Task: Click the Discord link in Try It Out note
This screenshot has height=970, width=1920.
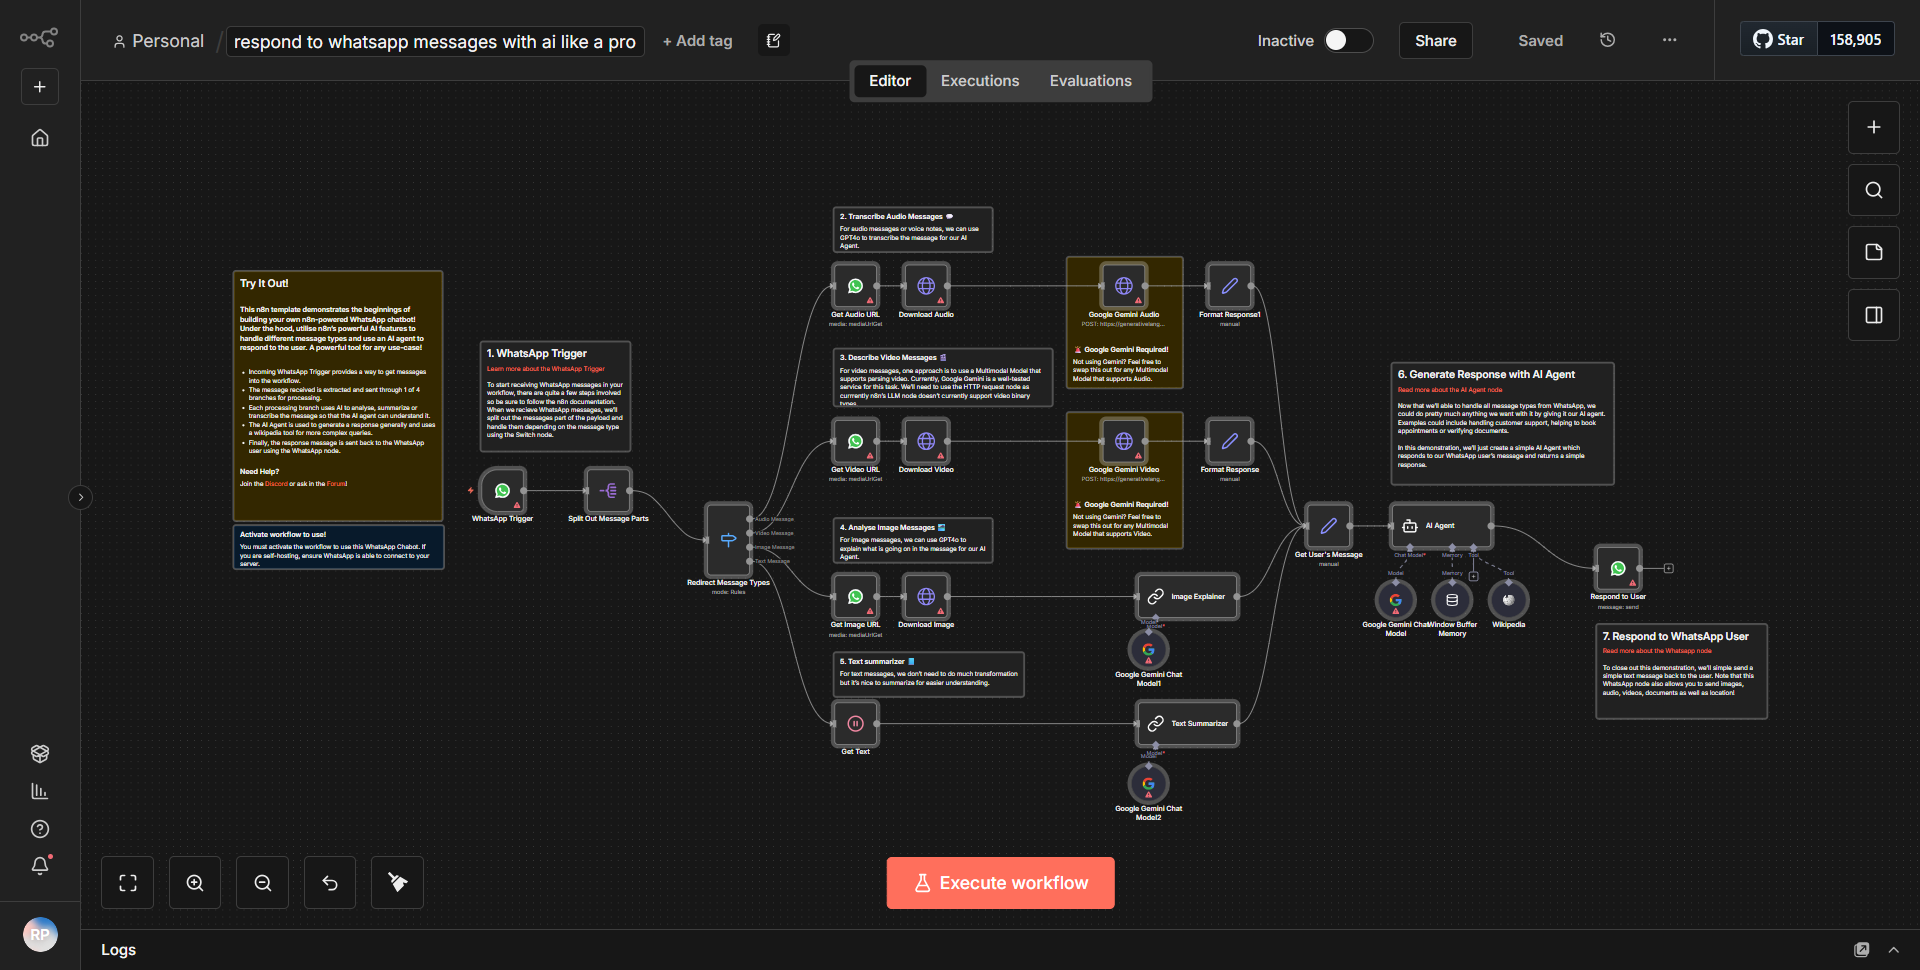Action: point(276,484)
